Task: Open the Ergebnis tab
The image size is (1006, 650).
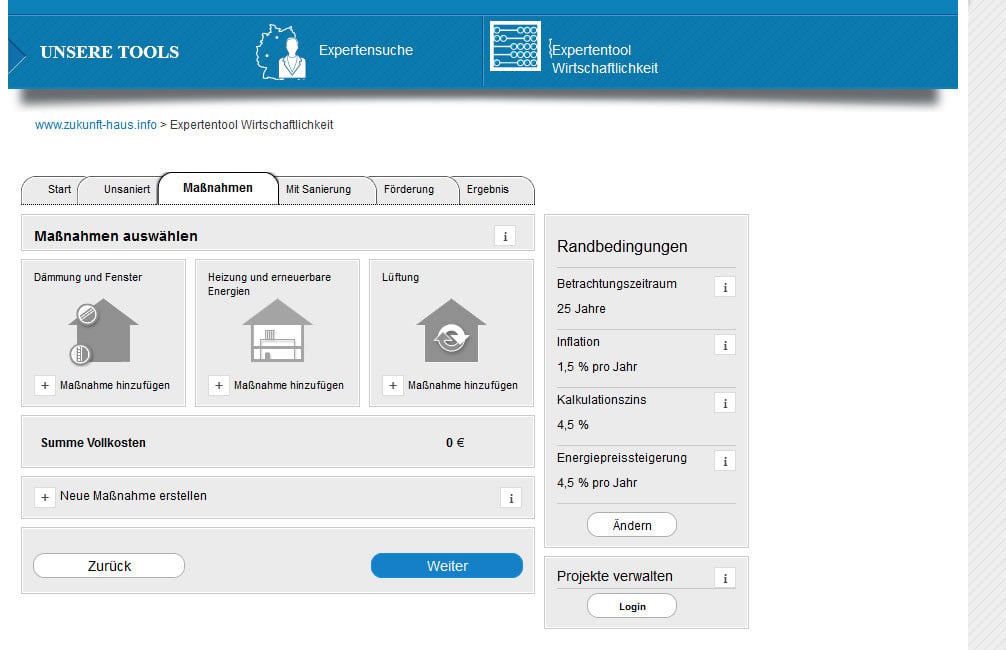Action: pos(488,189)
